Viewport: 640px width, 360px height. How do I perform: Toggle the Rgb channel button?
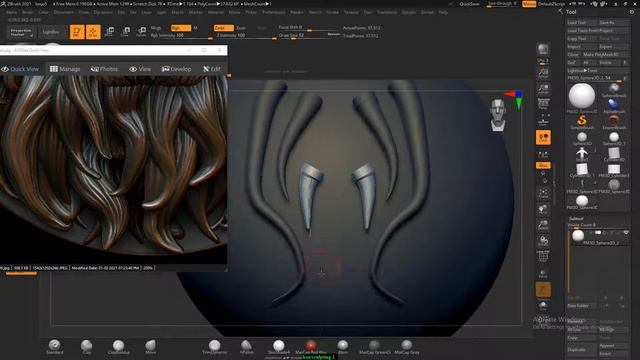click(x=181, y=28)
